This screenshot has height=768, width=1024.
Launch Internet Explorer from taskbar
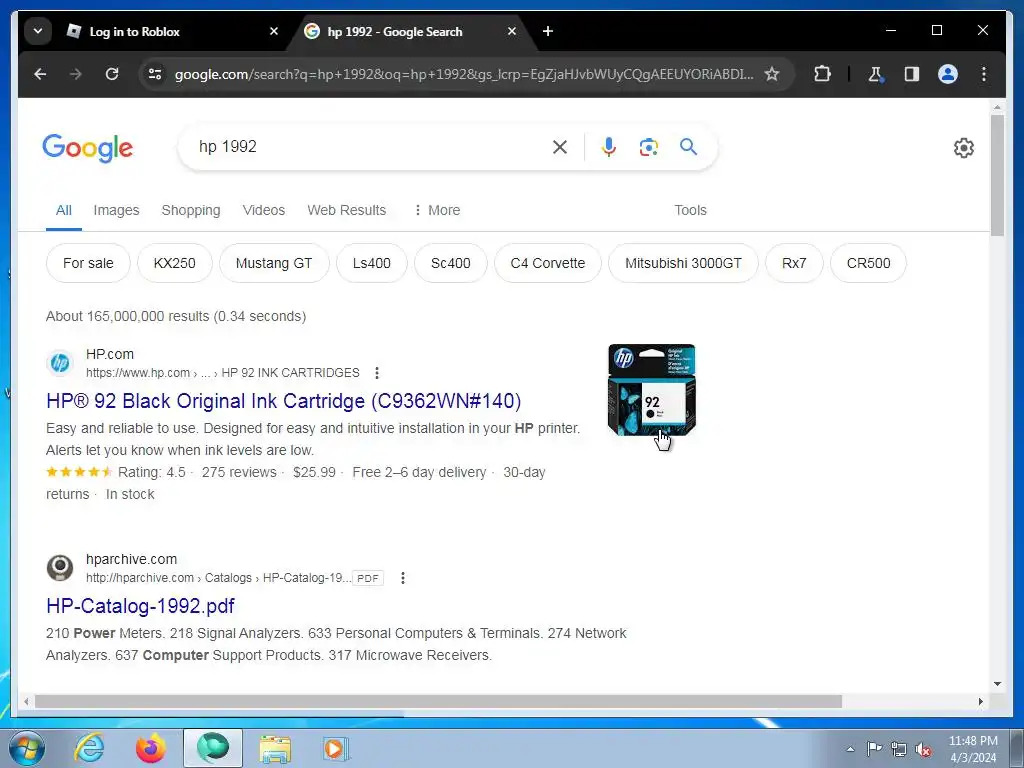pos(89,748)
